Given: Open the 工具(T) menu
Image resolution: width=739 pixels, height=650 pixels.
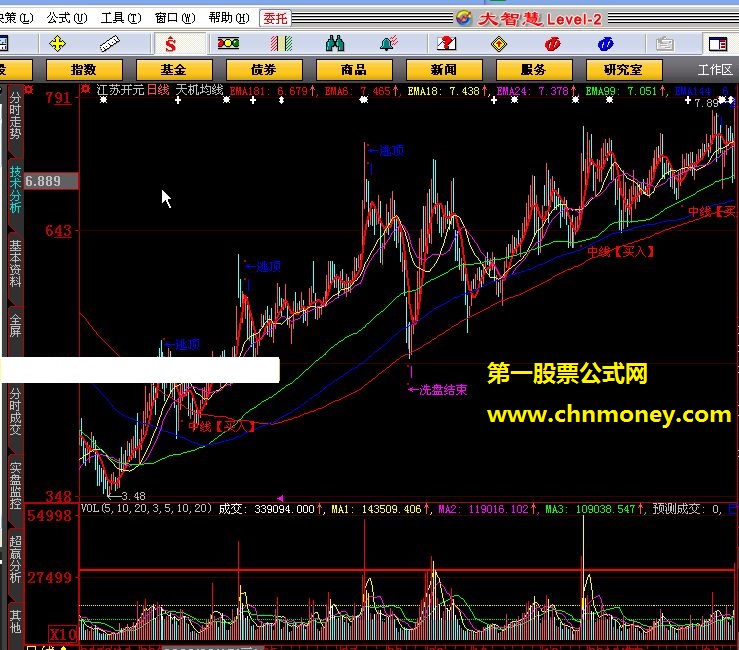Looking at the screenshot, I should coord(121,18).
